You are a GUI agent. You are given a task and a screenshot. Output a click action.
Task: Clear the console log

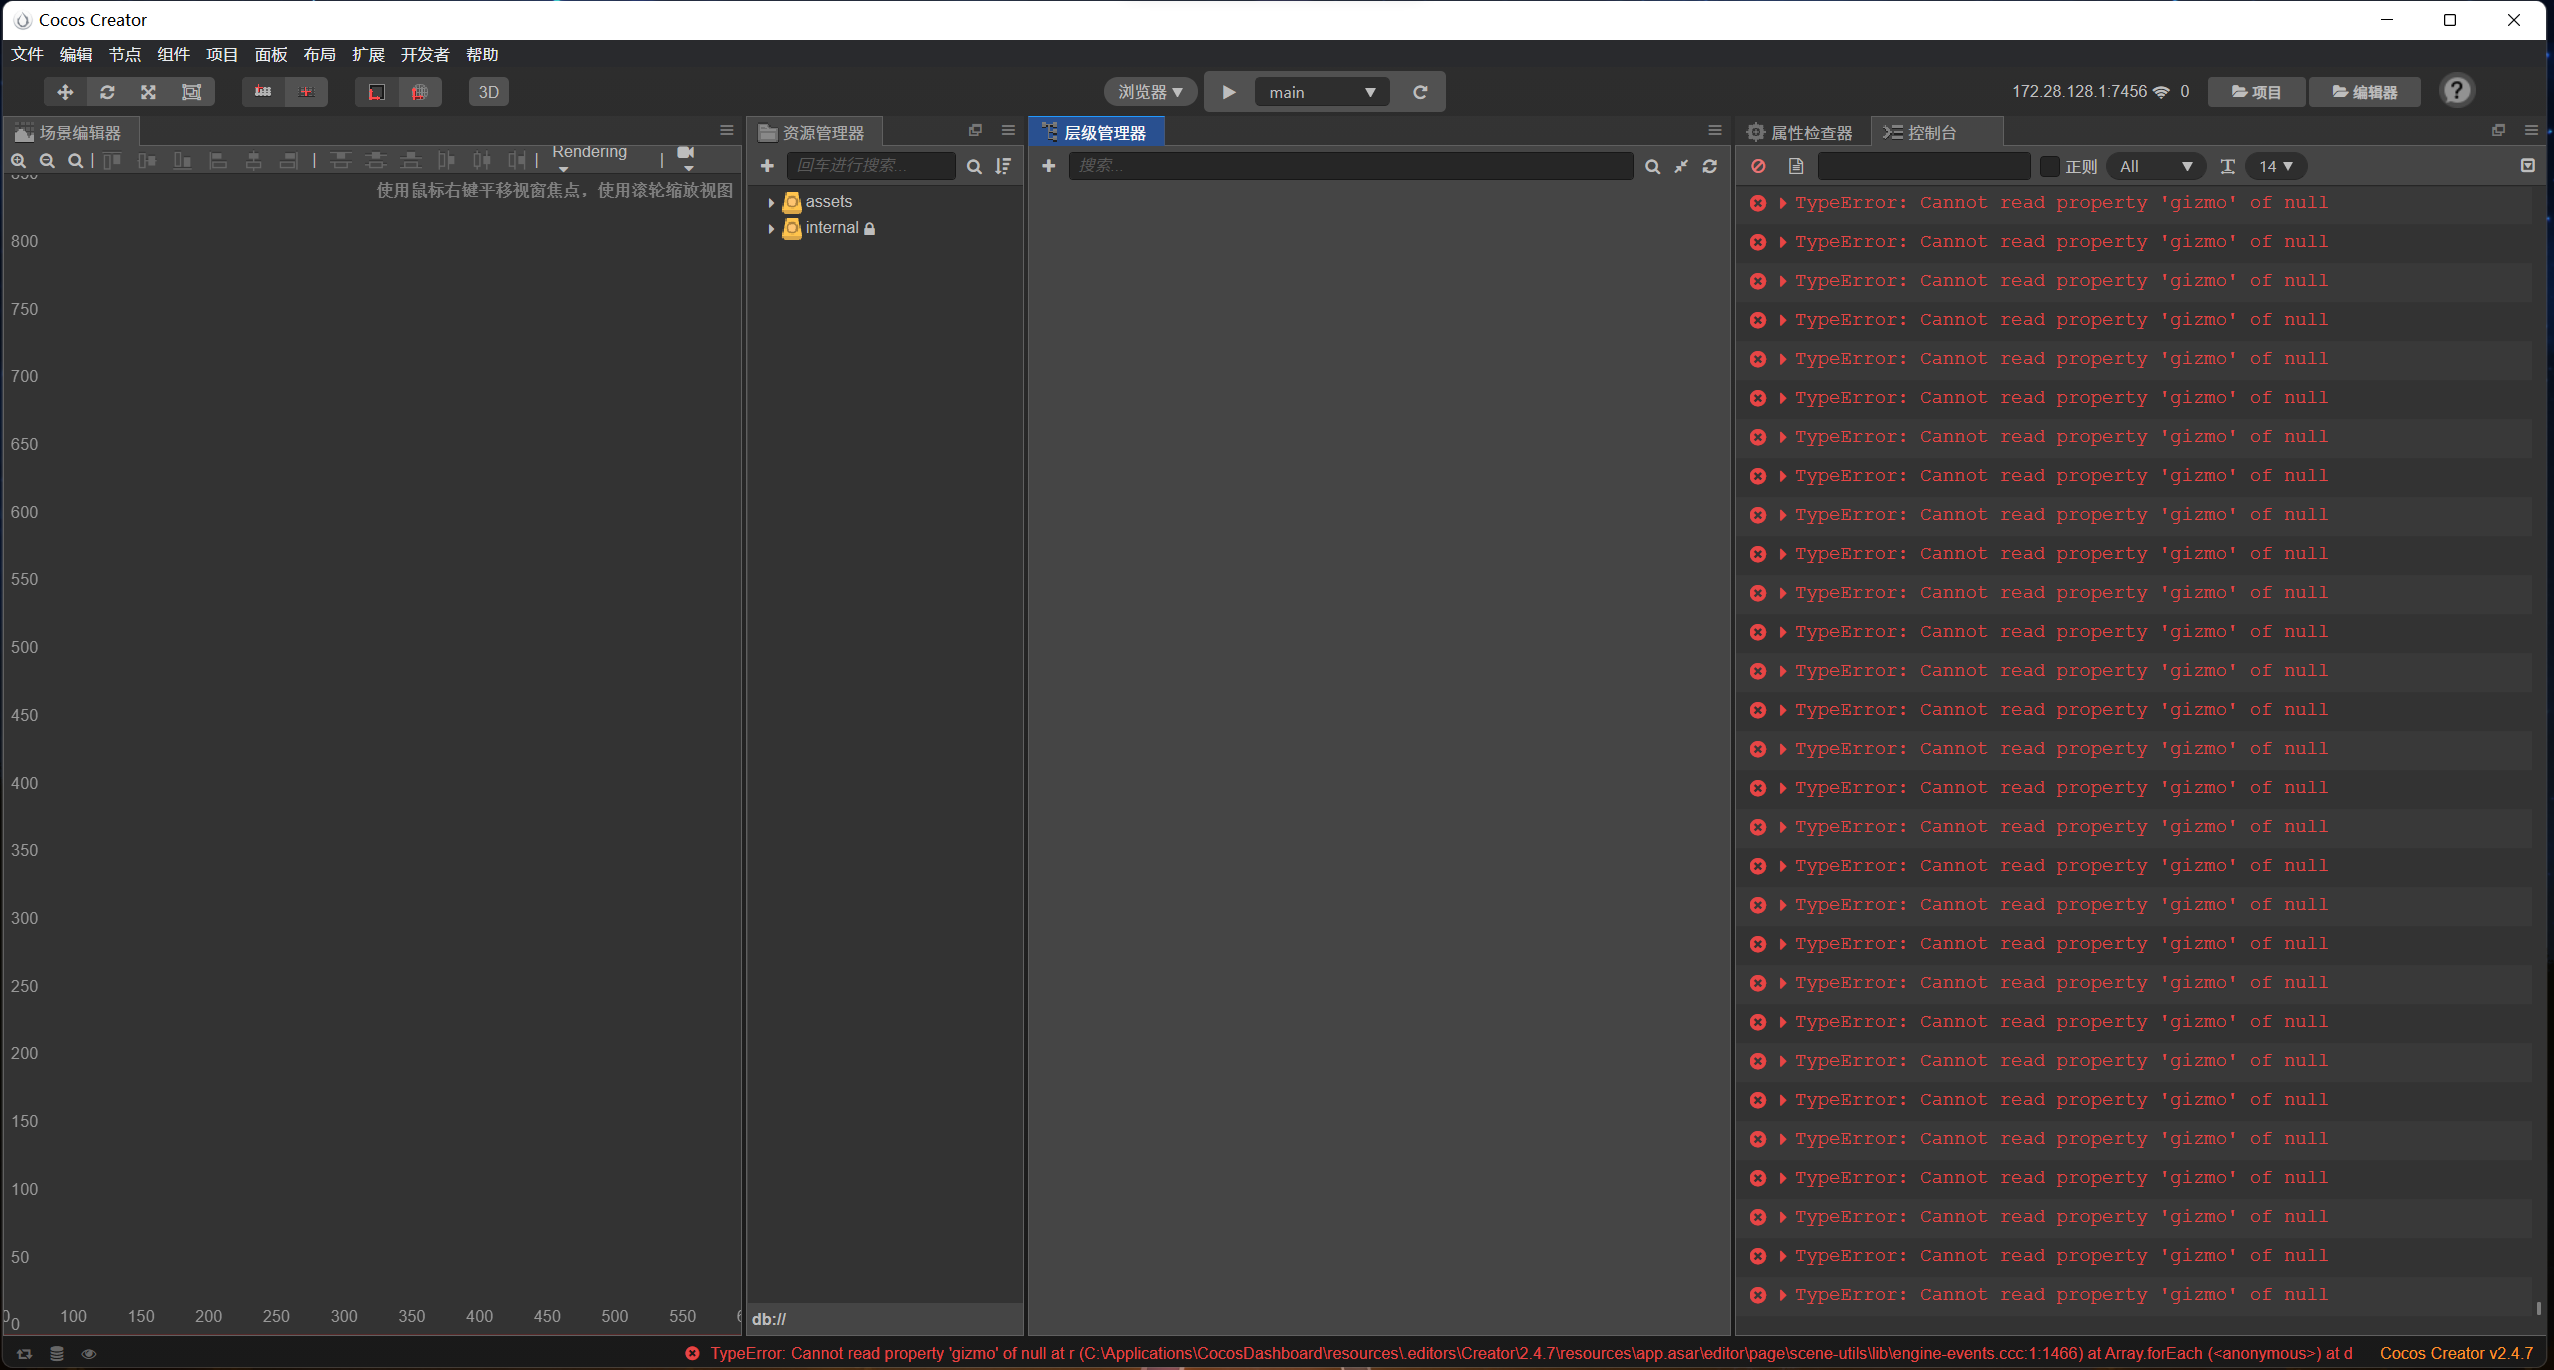click(1758, 166)
